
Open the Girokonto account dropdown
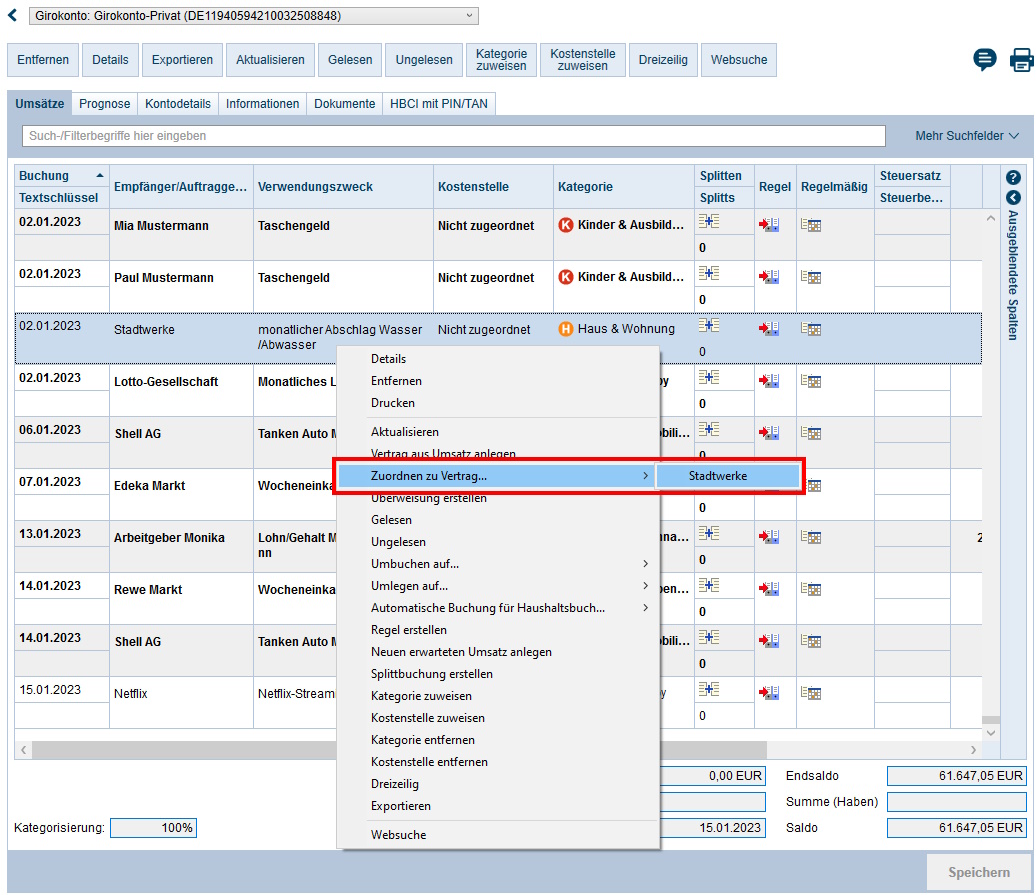pos(254,16)
